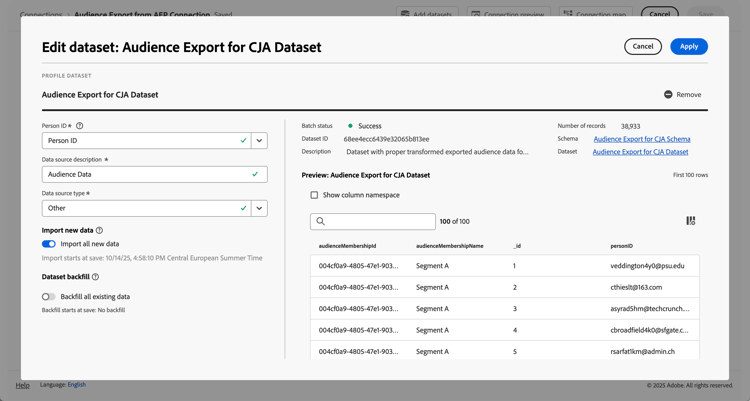This screenshot has height=401, width=750.
Task: Click the Data source description field
Action: tap(145, 174)
